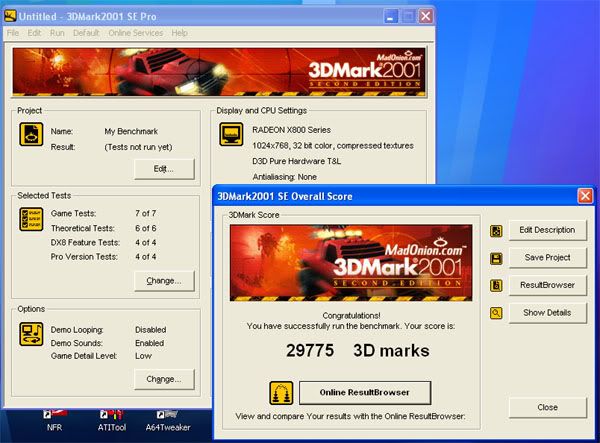Click the ResultBrowser icon
This screenshot has width=600, height=443.
(496, 286)
